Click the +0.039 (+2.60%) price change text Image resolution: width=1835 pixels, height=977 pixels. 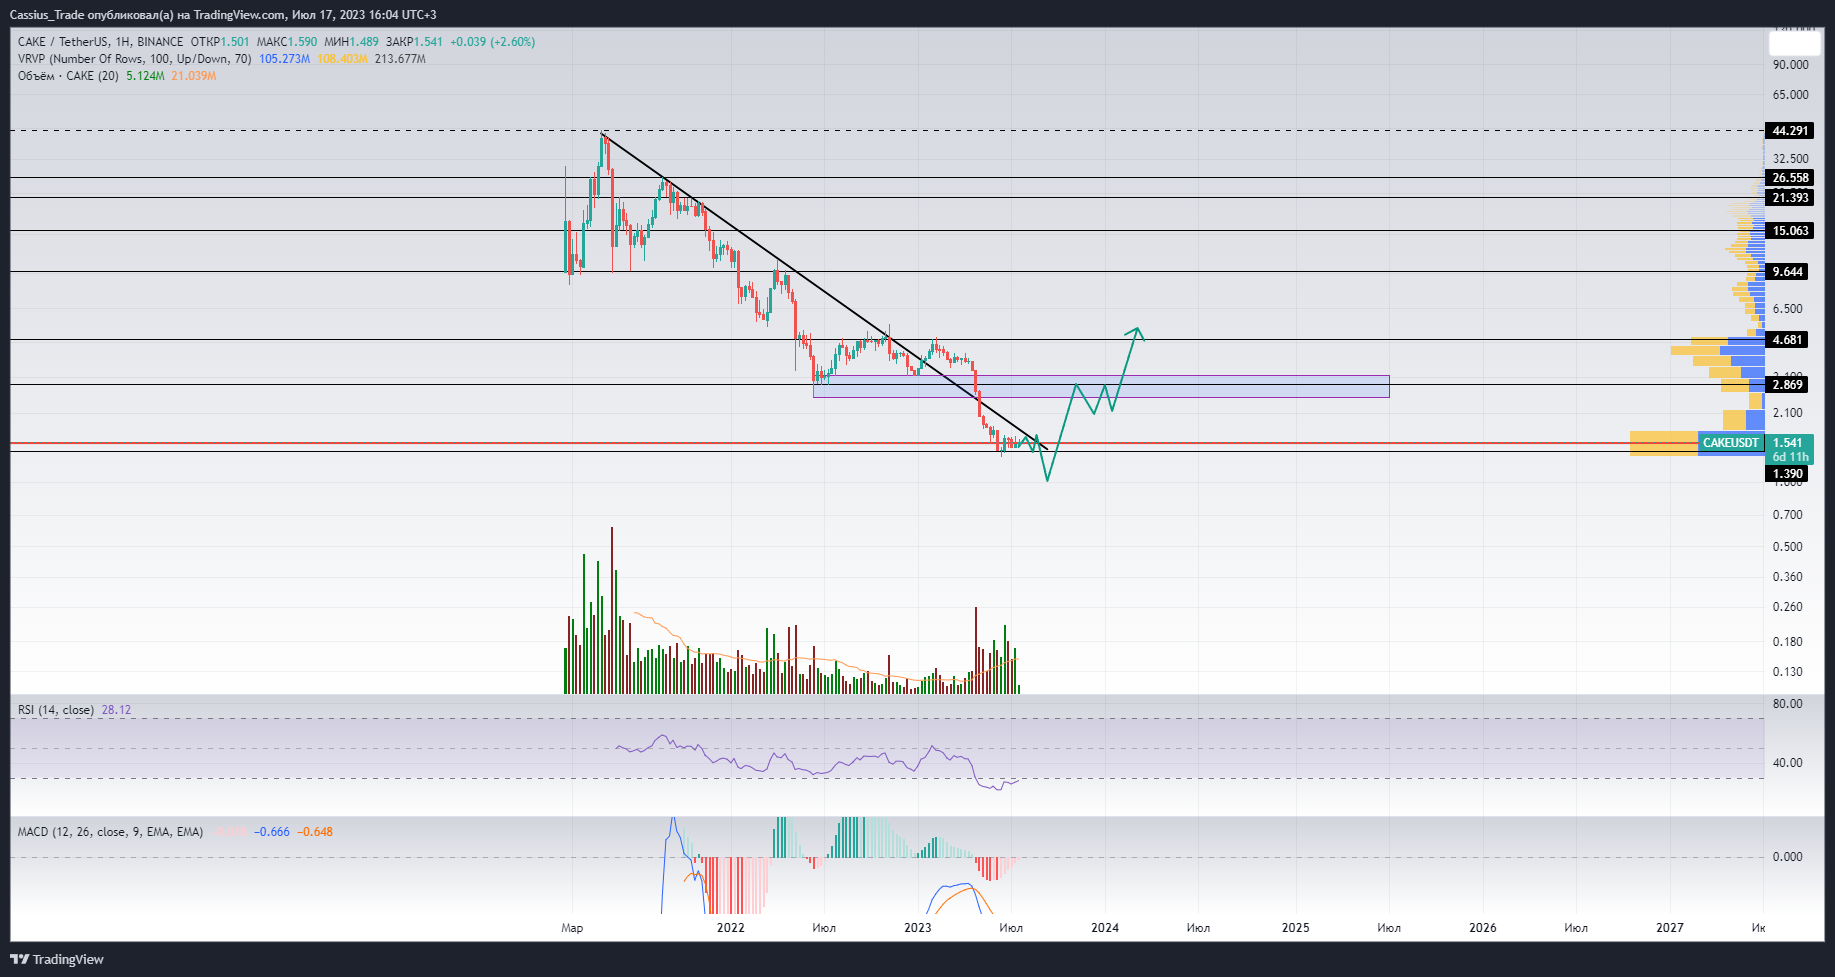[x=492, y=42]
